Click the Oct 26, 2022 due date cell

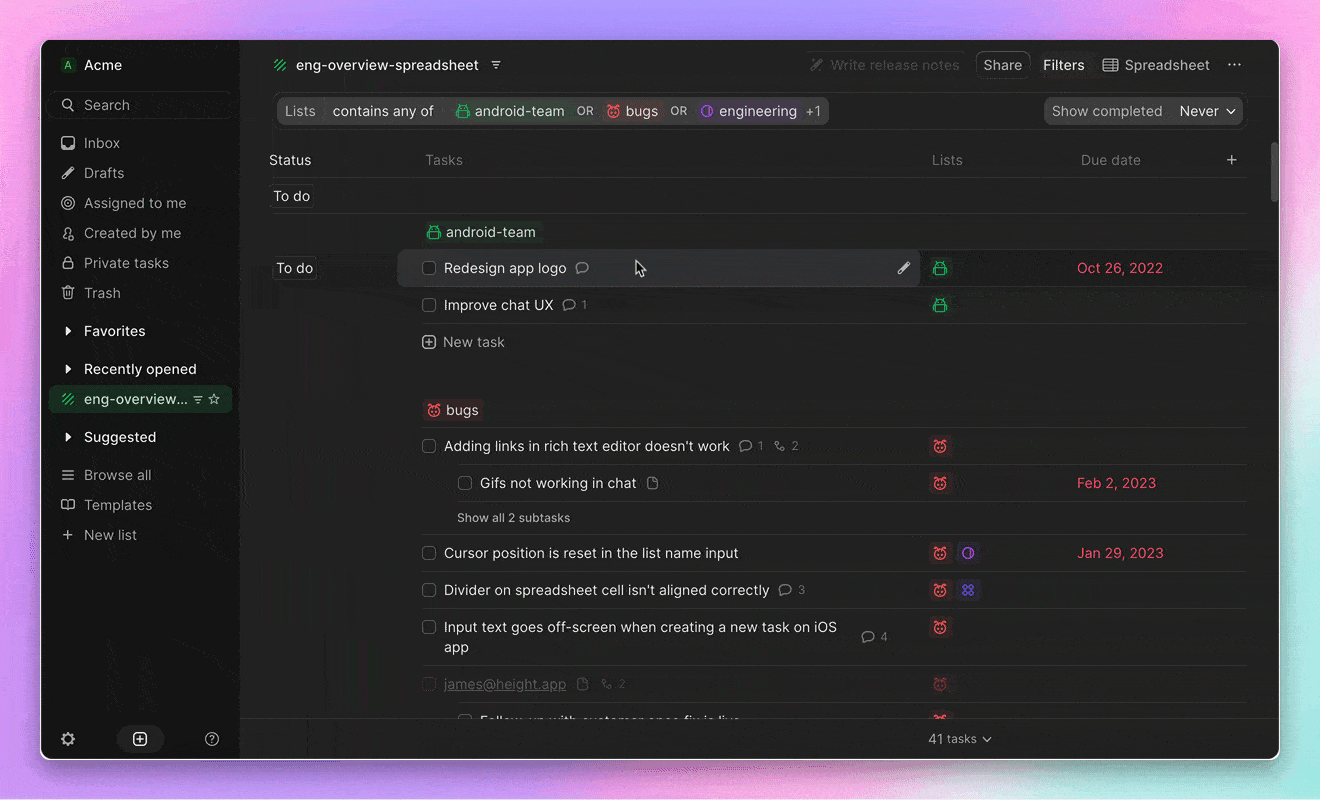1120,268
